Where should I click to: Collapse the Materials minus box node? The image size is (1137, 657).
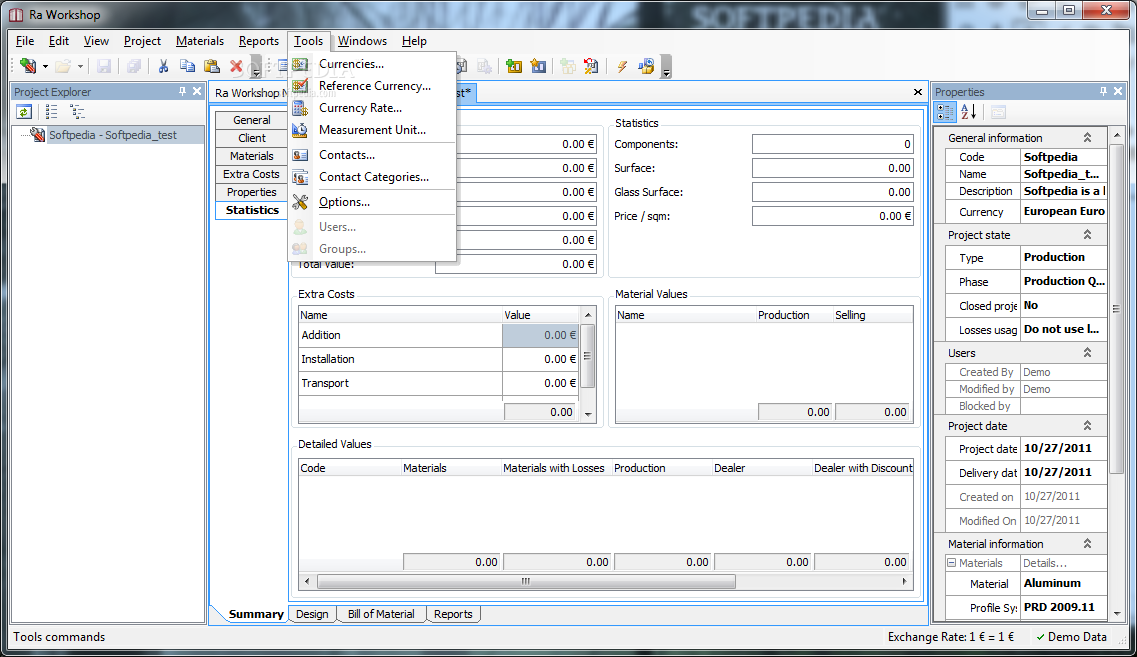[951, 563]
